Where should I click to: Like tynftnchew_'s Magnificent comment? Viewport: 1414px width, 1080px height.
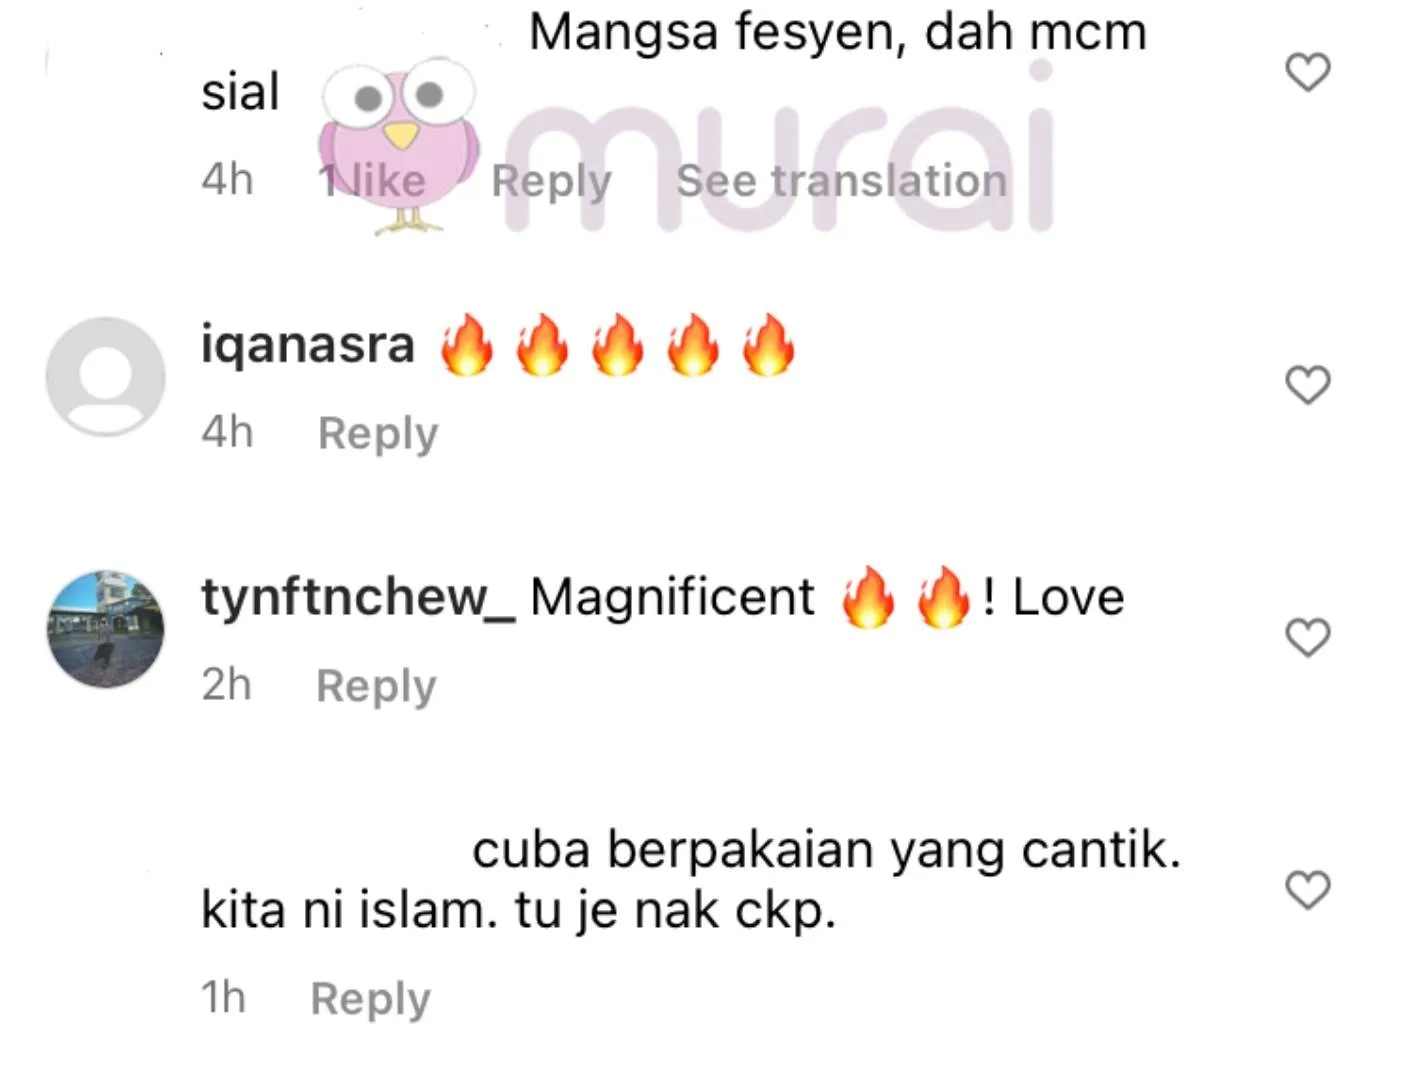(1307, 638)
